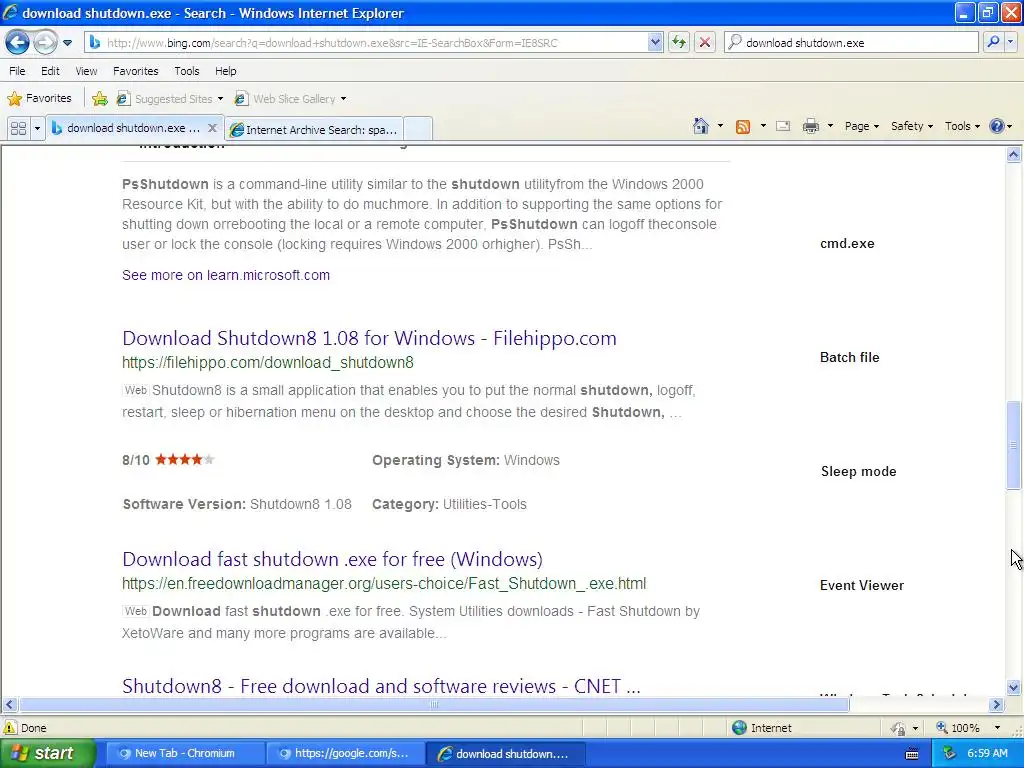Click the freedownloadmanager.org URL
This screenshot has width=1024, height=768.
point(384,583)
